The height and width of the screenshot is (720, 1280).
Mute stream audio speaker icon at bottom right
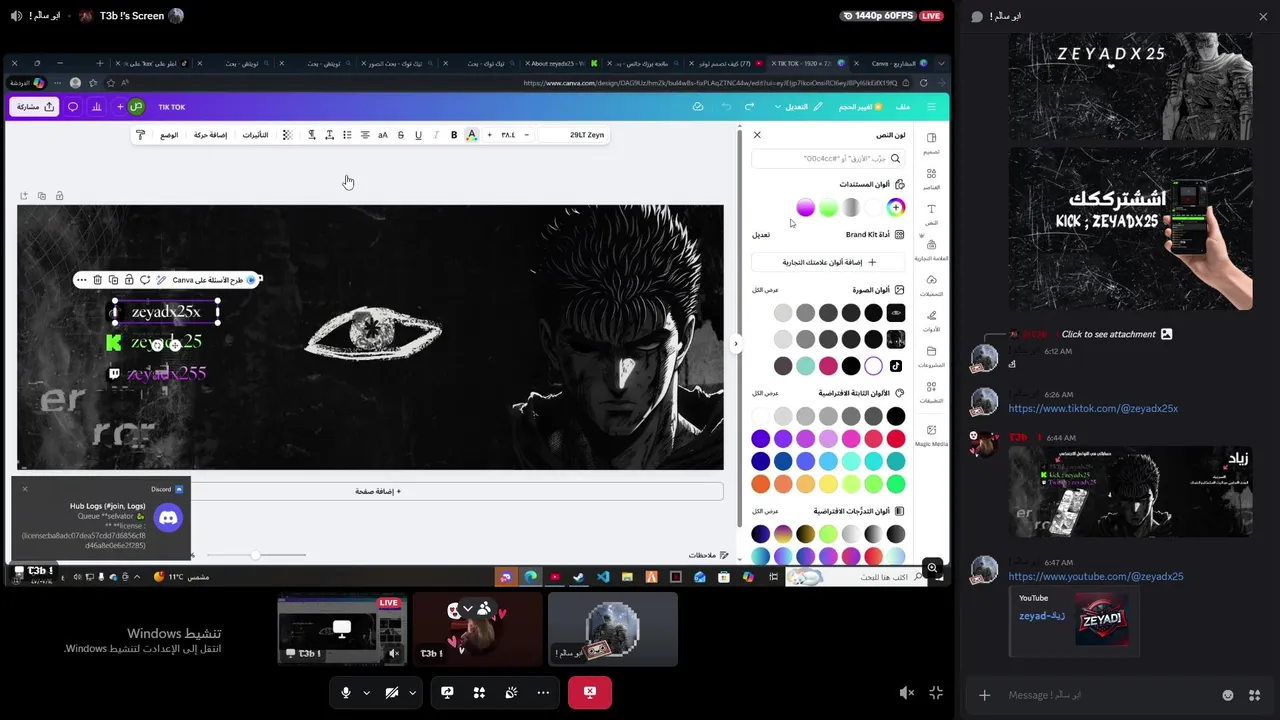click(906, 692)
